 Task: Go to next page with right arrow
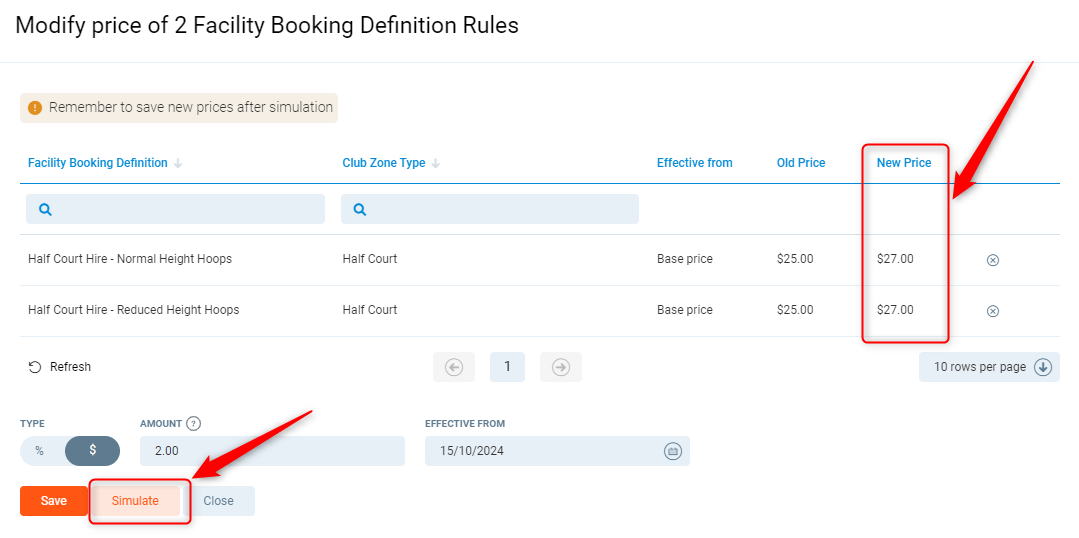(561, 367)
